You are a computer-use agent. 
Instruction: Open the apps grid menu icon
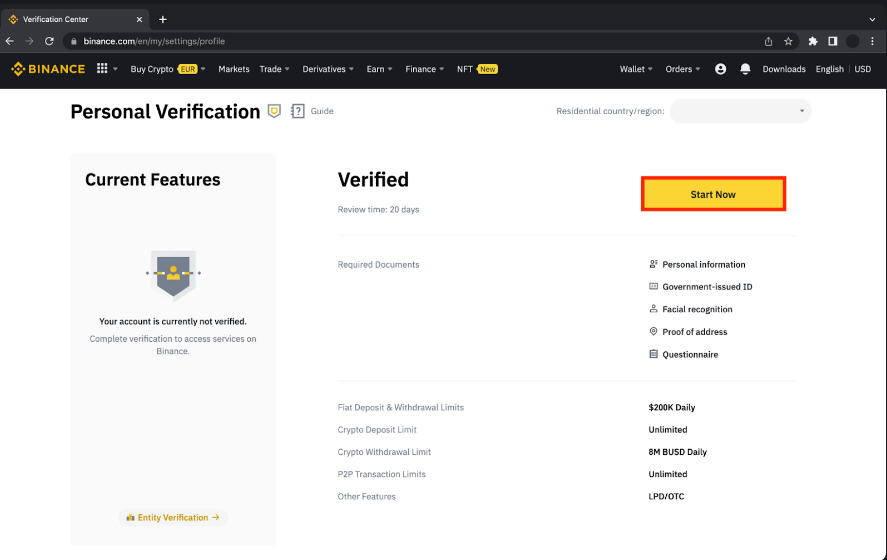102,68
